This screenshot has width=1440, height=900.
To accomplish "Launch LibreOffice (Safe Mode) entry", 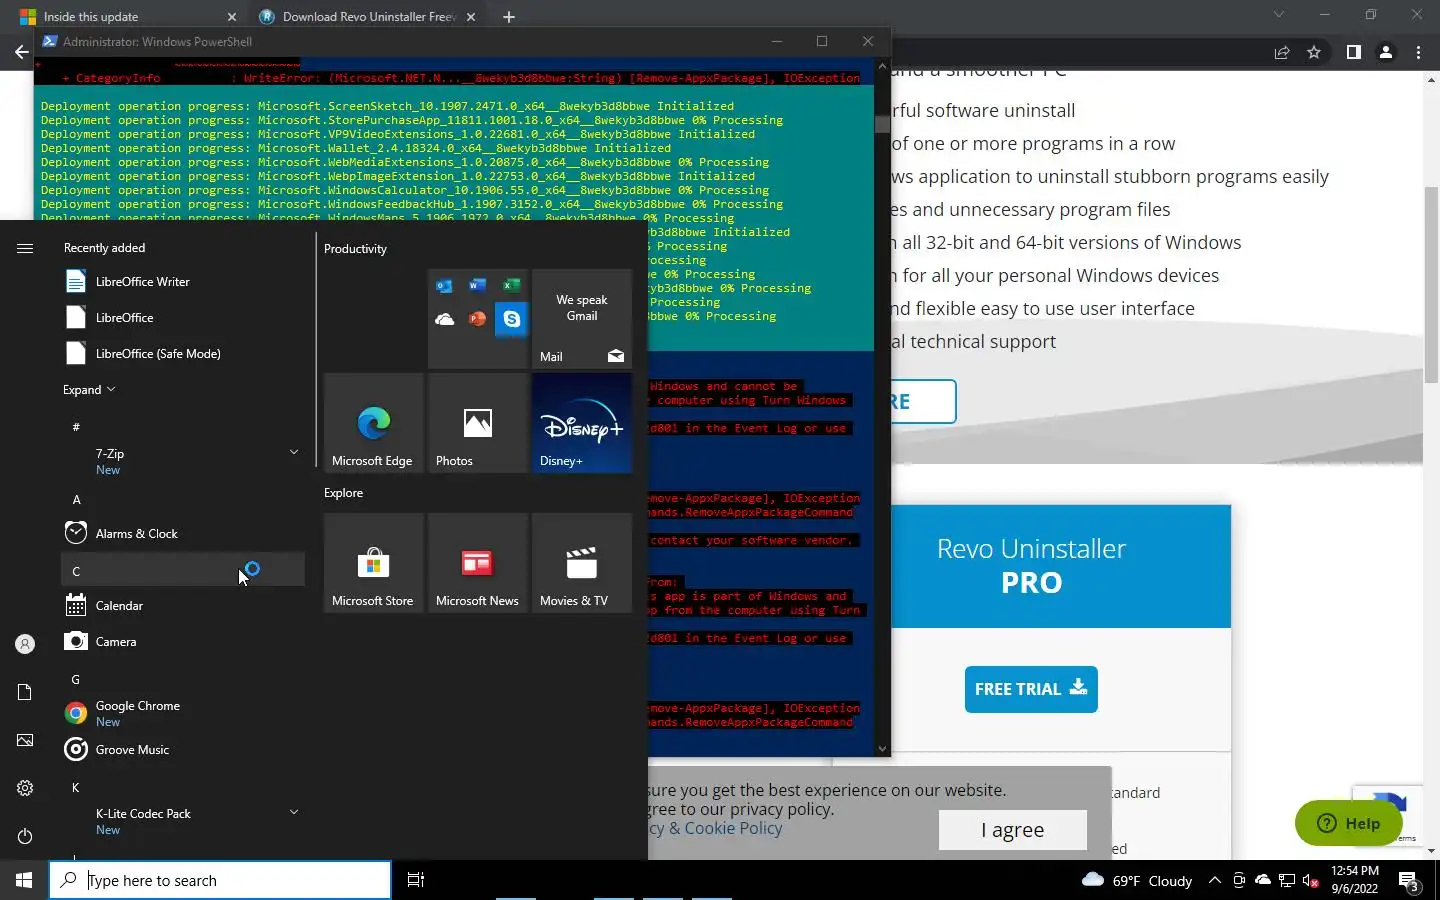I will click(183, 354).
